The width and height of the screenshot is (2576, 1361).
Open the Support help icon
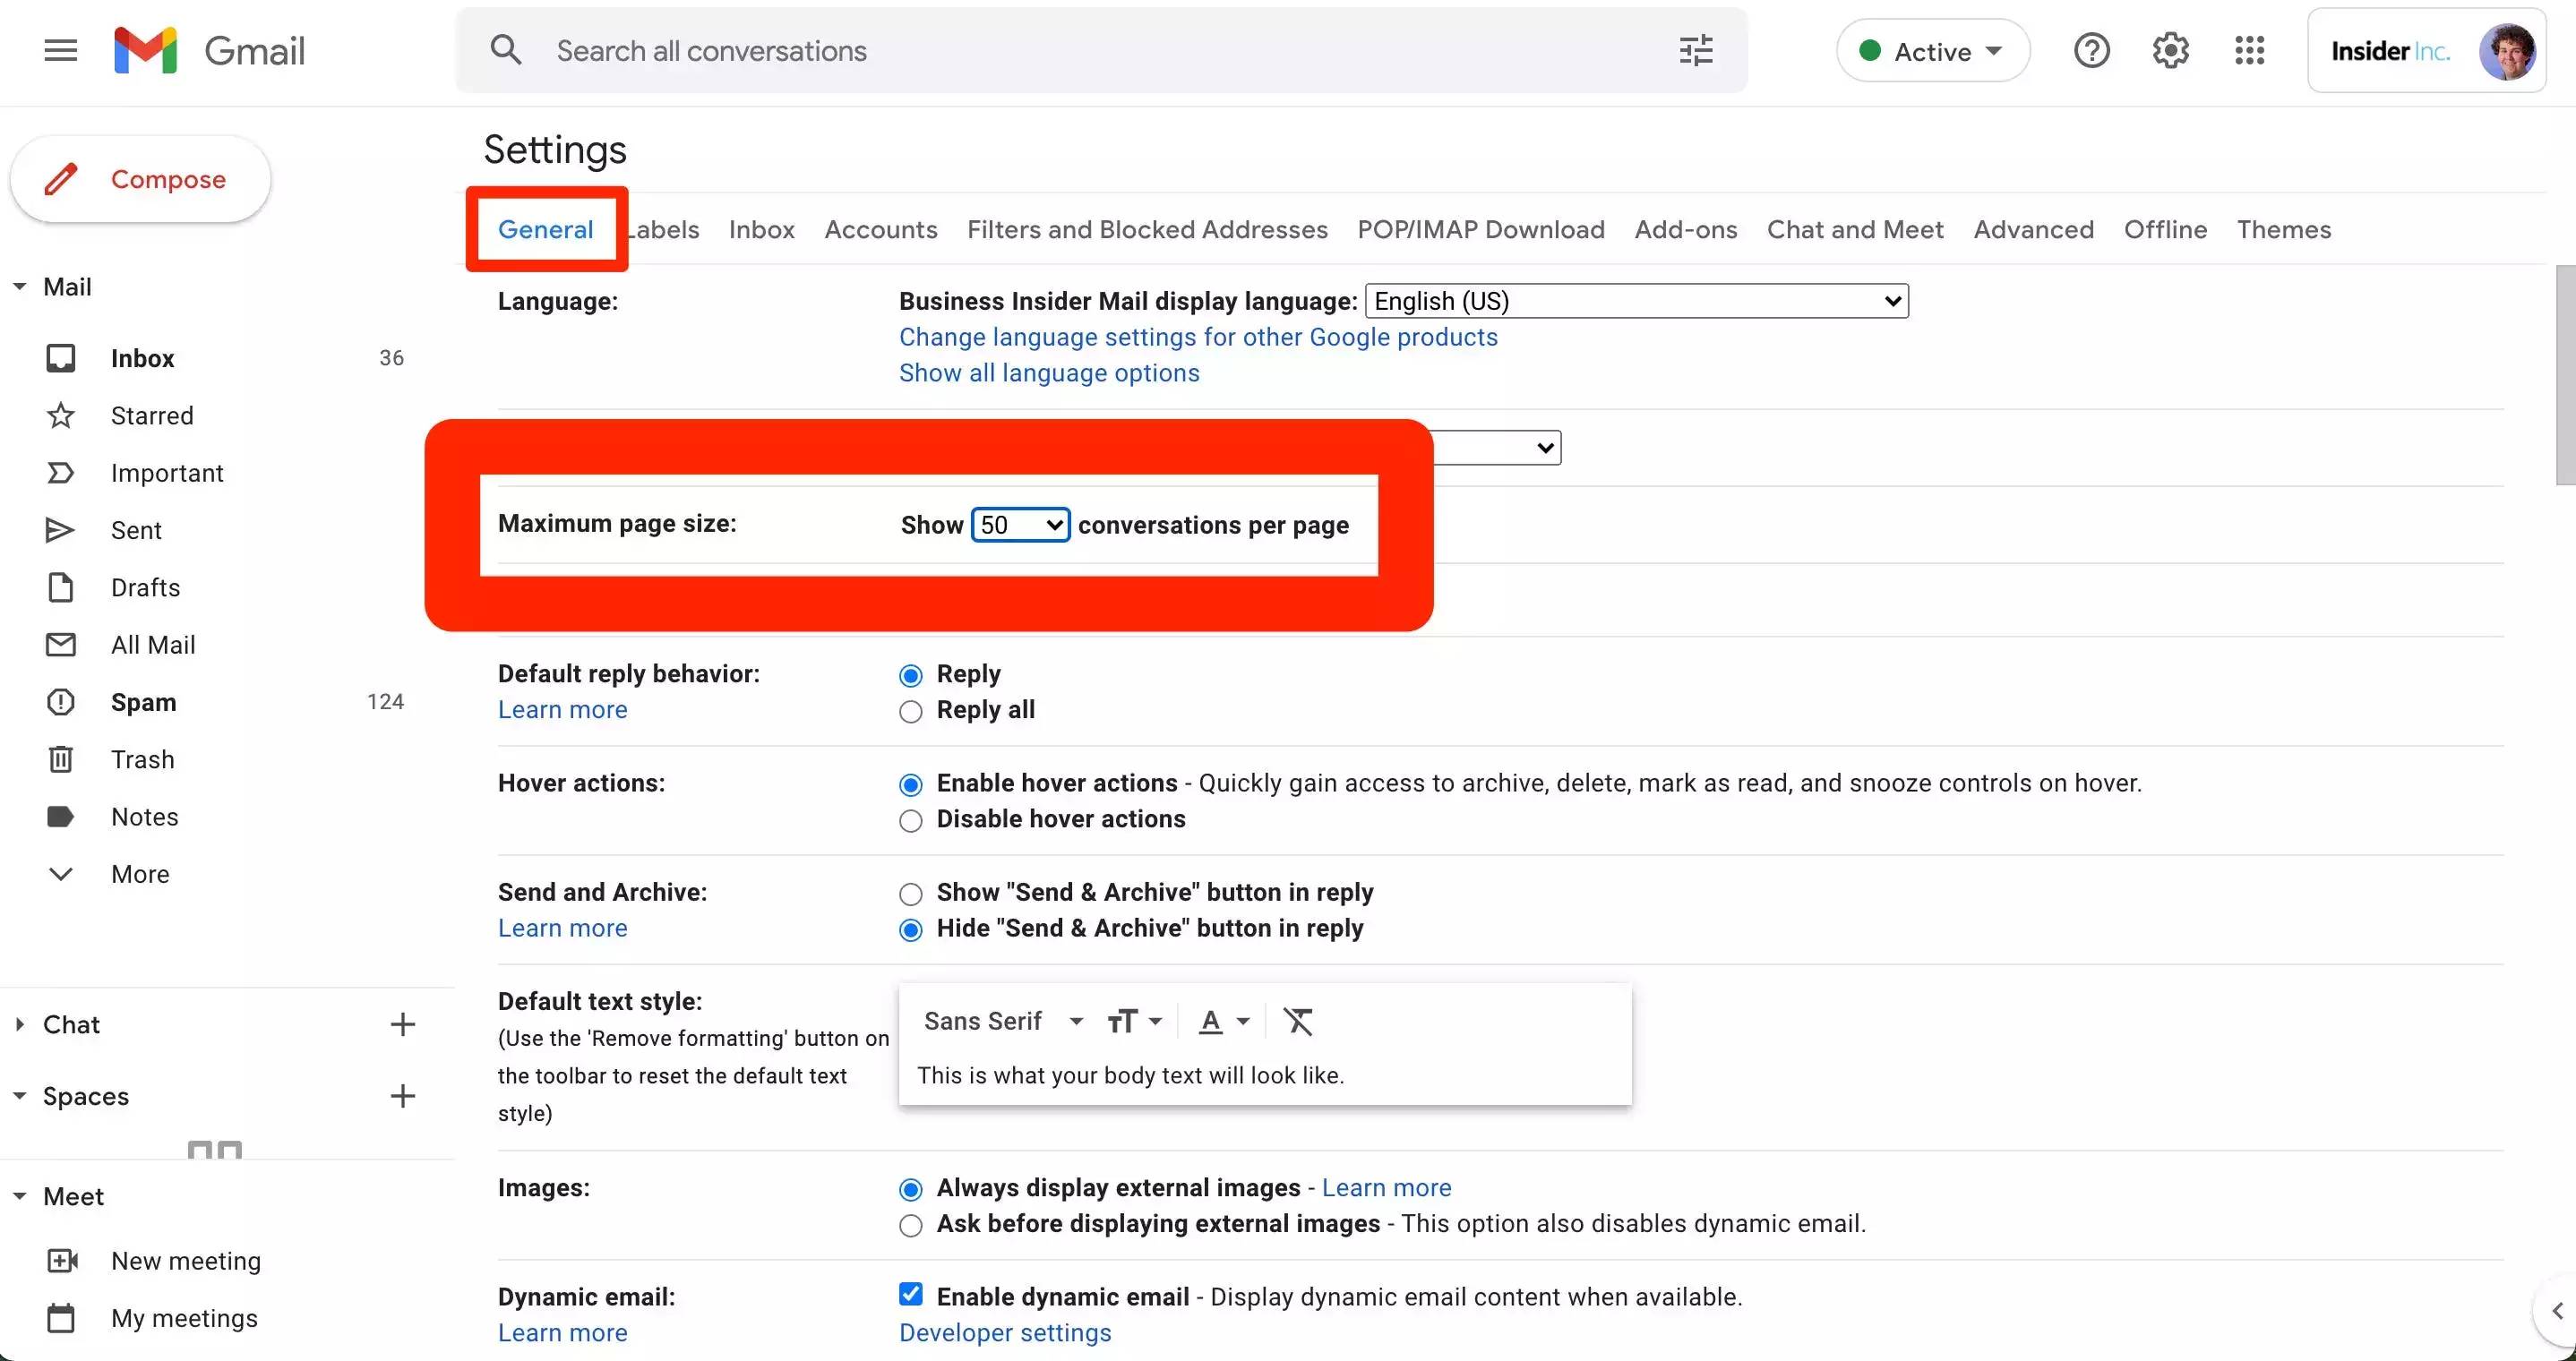pos(2091,50)
